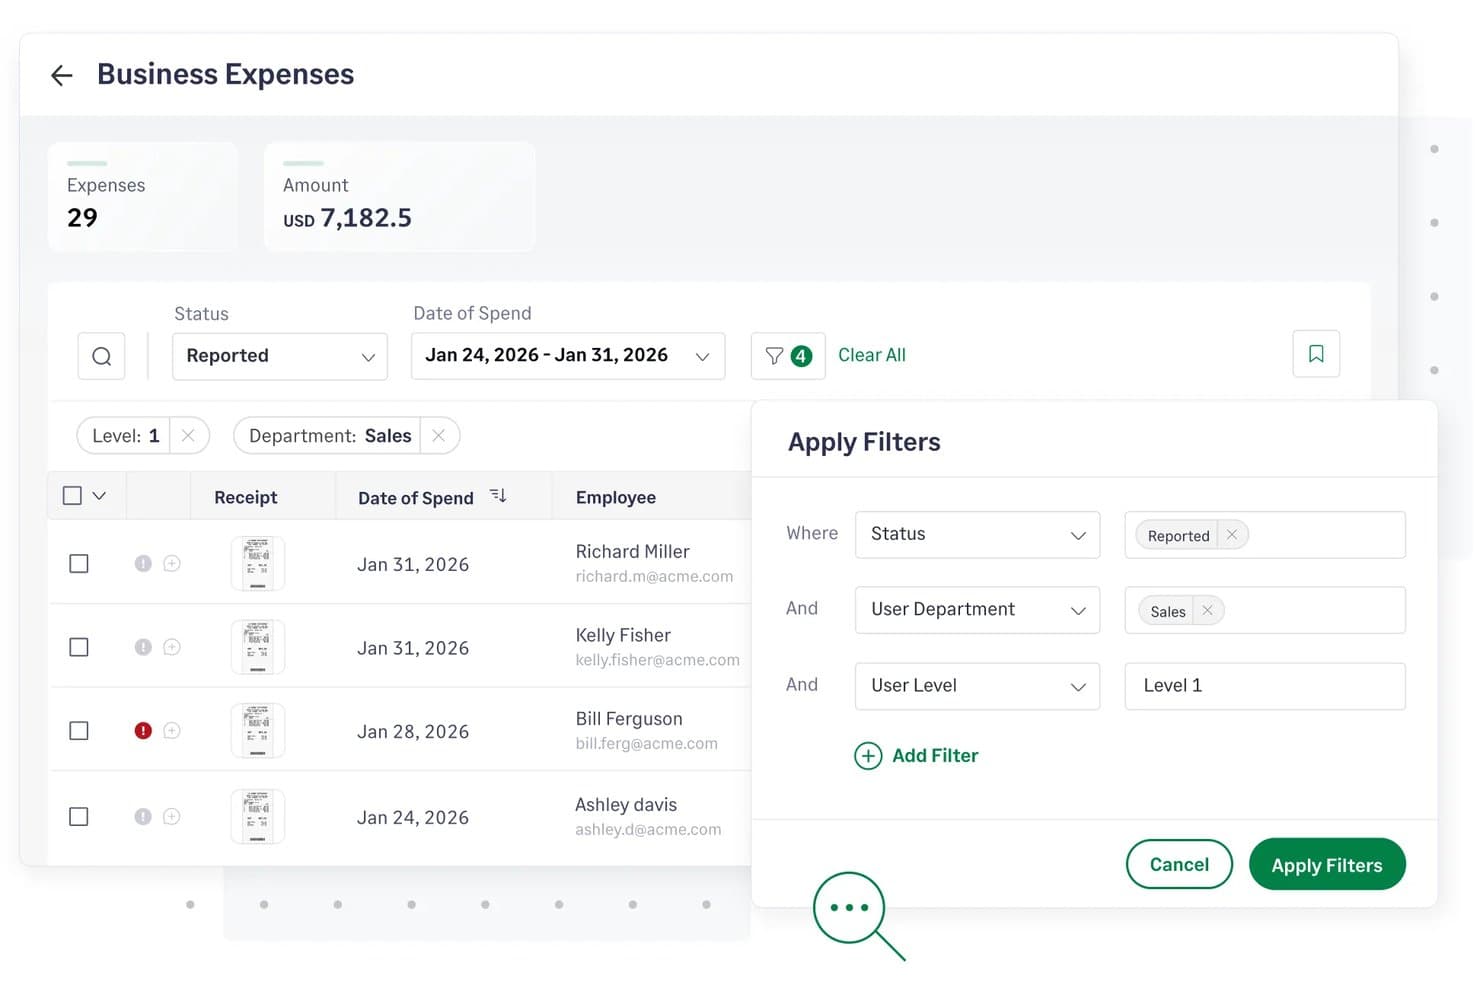
Task: Select the checkbox for Bill Ferguson's expense
Action: pos(79,731)
